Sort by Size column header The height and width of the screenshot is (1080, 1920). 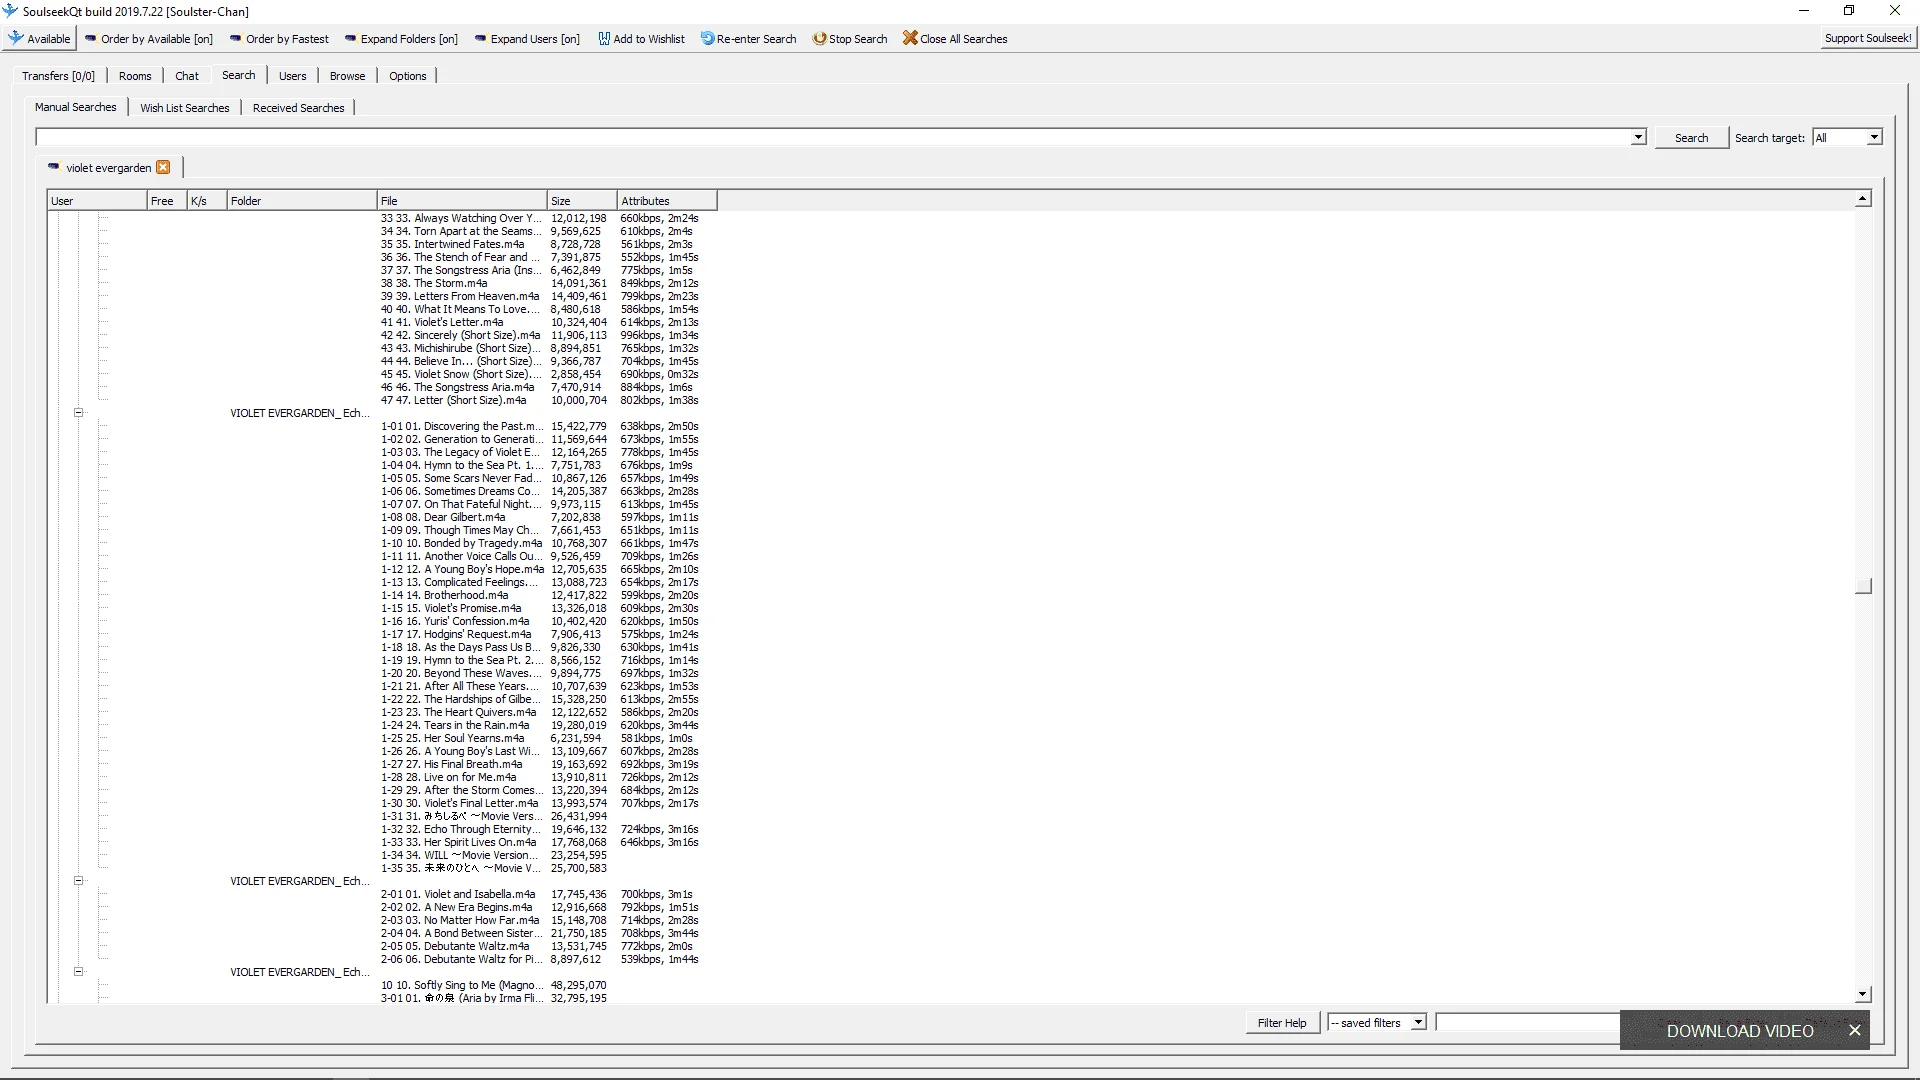point(582,201)
